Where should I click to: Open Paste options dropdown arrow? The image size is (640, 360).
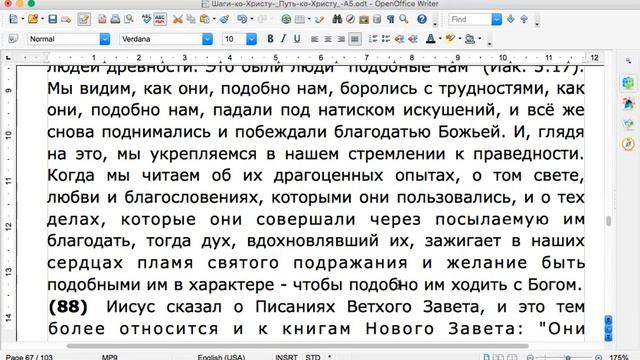click(x=213, y=19)
